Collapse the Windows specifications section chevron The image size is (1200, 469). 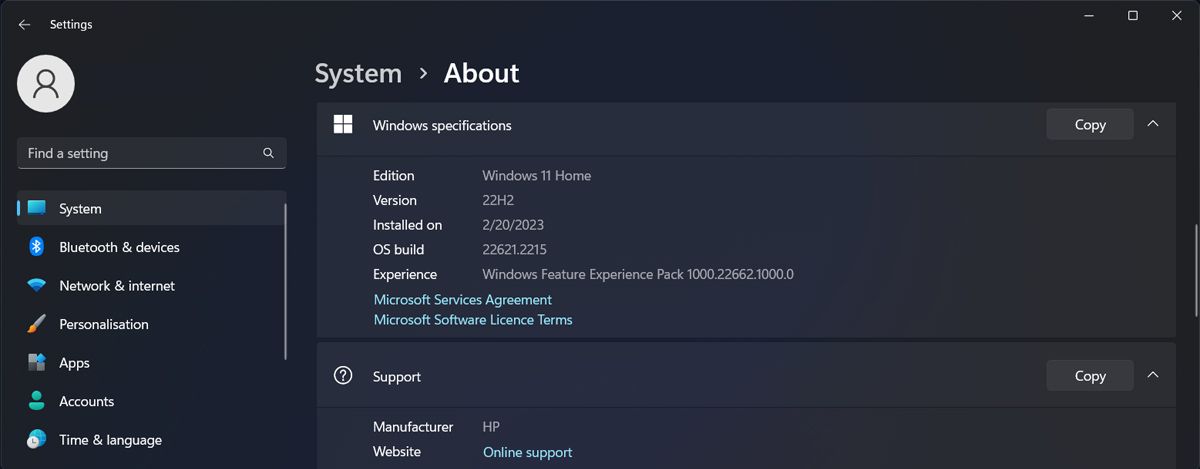[x=1153, y=124]
